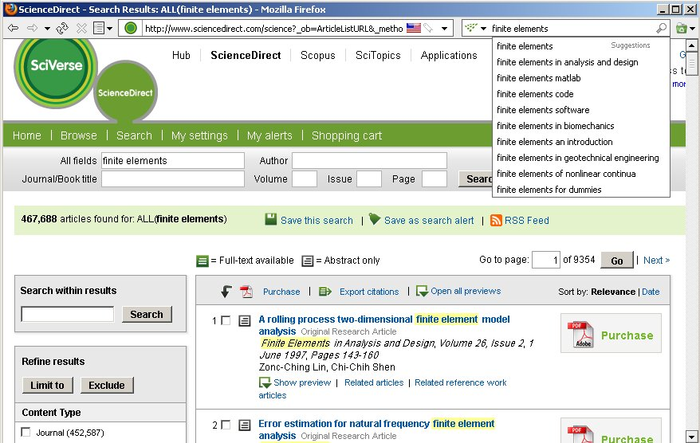Viewport: 700px width, 443px height.
Task: Click the Author input field
Action: (x=370, y=161)
